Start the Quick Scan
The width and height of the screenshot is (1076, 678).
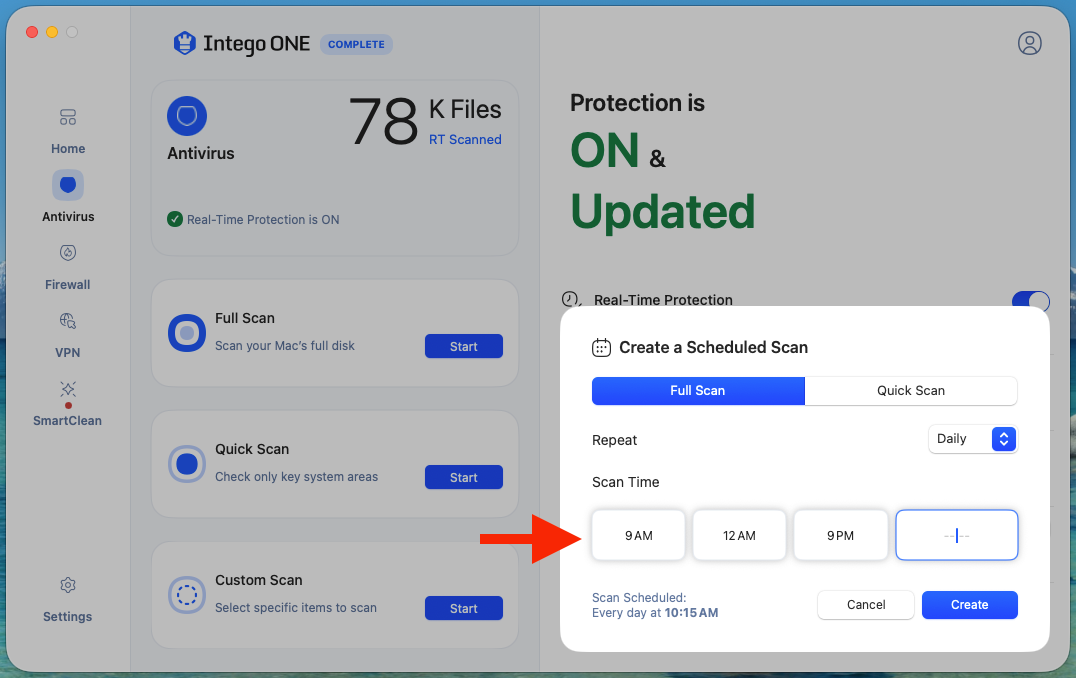[x=464, y=478]
